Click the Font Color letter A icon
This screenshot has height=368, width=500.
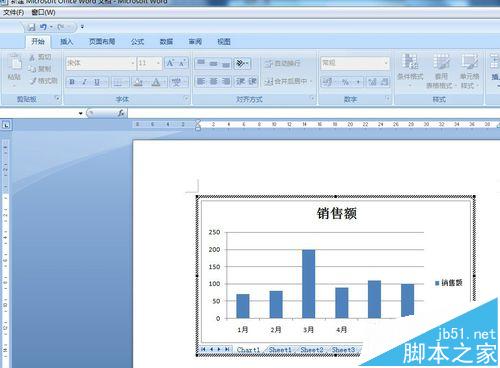pos(156,82)
